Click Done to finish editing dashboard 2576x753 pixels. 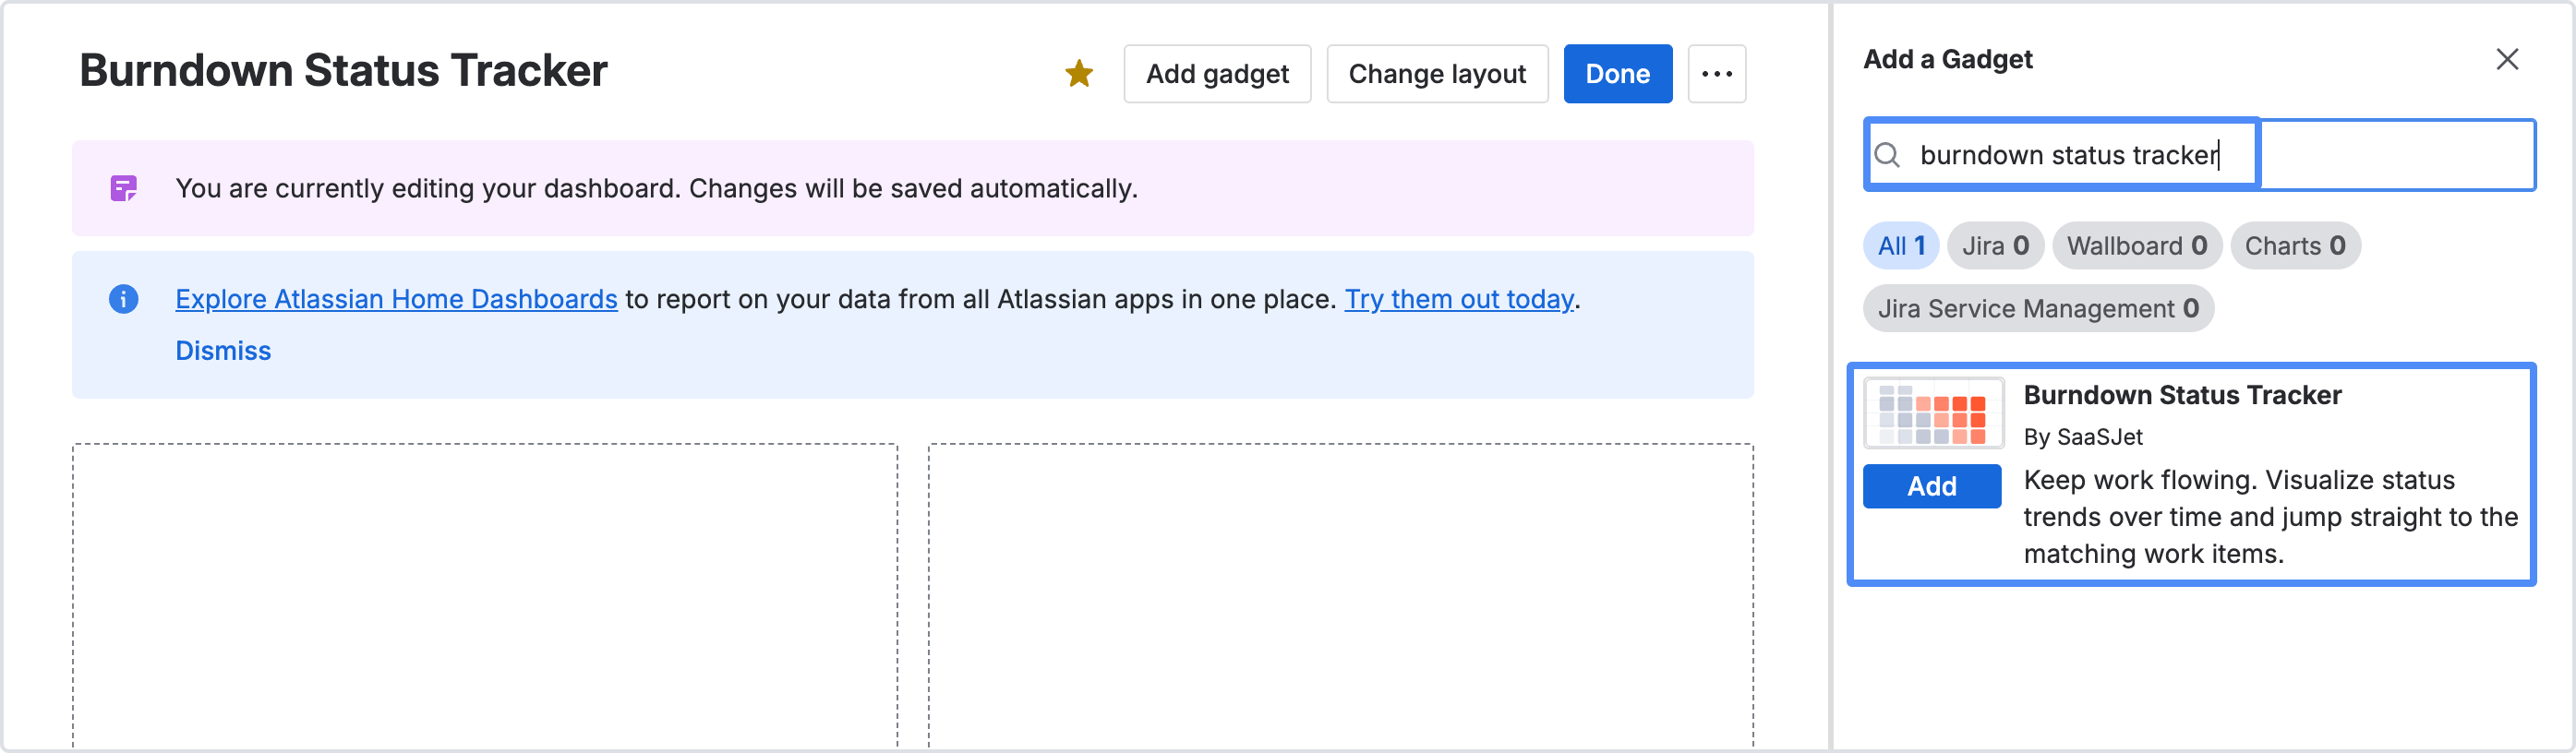[1617, 74]
